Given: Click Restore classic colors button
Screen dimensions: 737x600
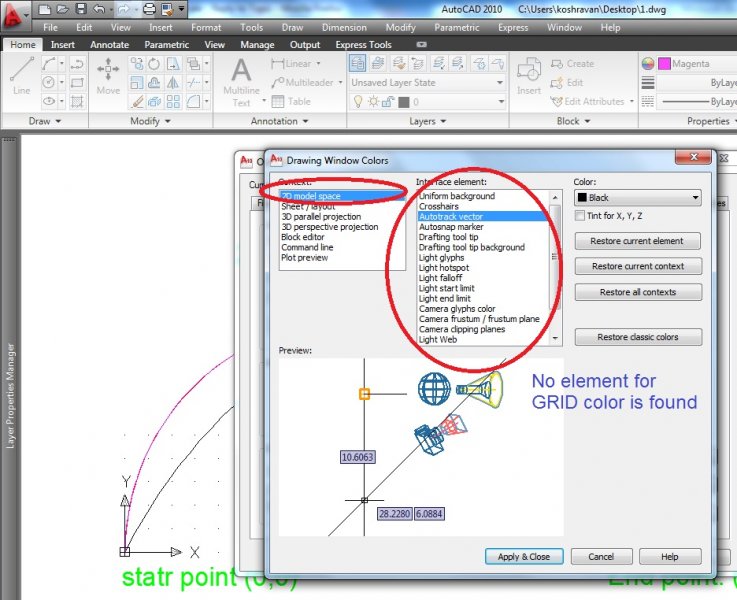Looking at the screenshot, I should coord(638,337).
